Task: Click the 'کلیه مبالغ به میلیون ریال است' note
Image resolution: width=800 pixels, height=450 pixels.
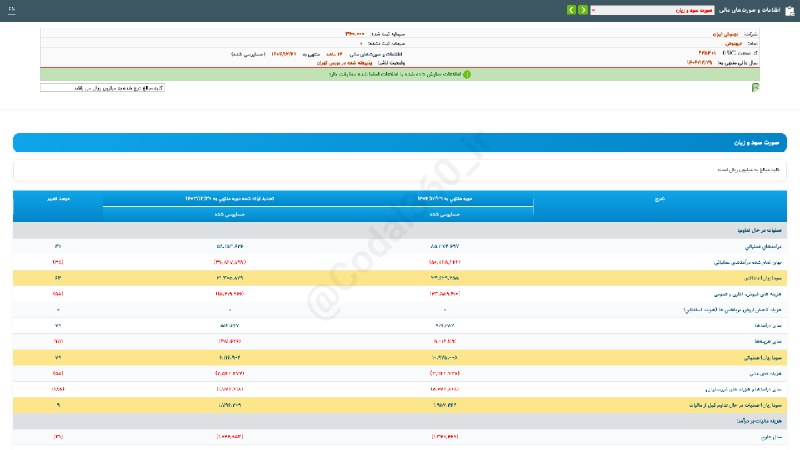Action: click(748, 169)
